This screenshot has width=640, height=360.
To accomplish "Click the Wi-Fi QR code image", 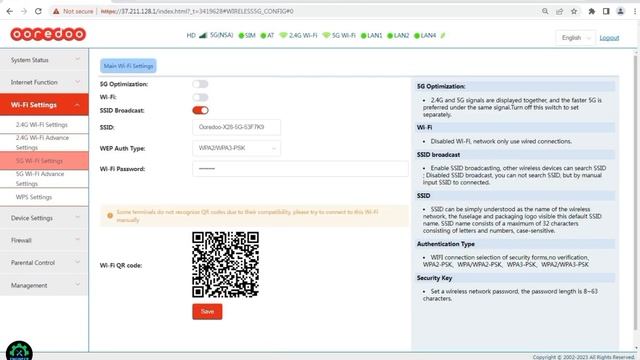I will 225,264.
